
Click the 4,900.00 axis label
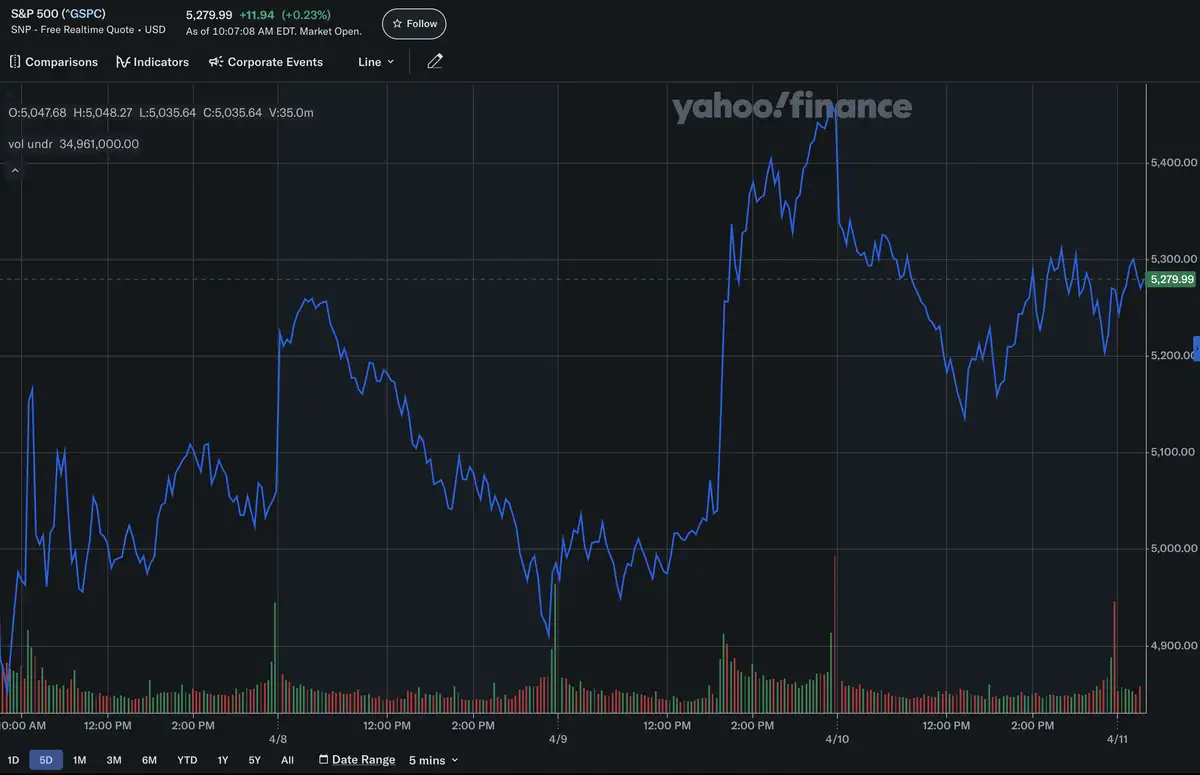tap(1174, 646)
